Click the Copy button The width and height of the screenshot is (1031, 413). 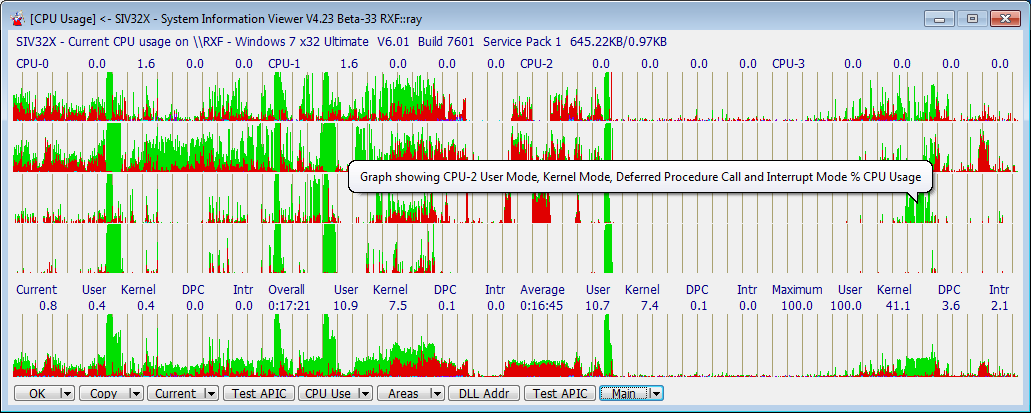pyautogui.click(x=103, y=394)
